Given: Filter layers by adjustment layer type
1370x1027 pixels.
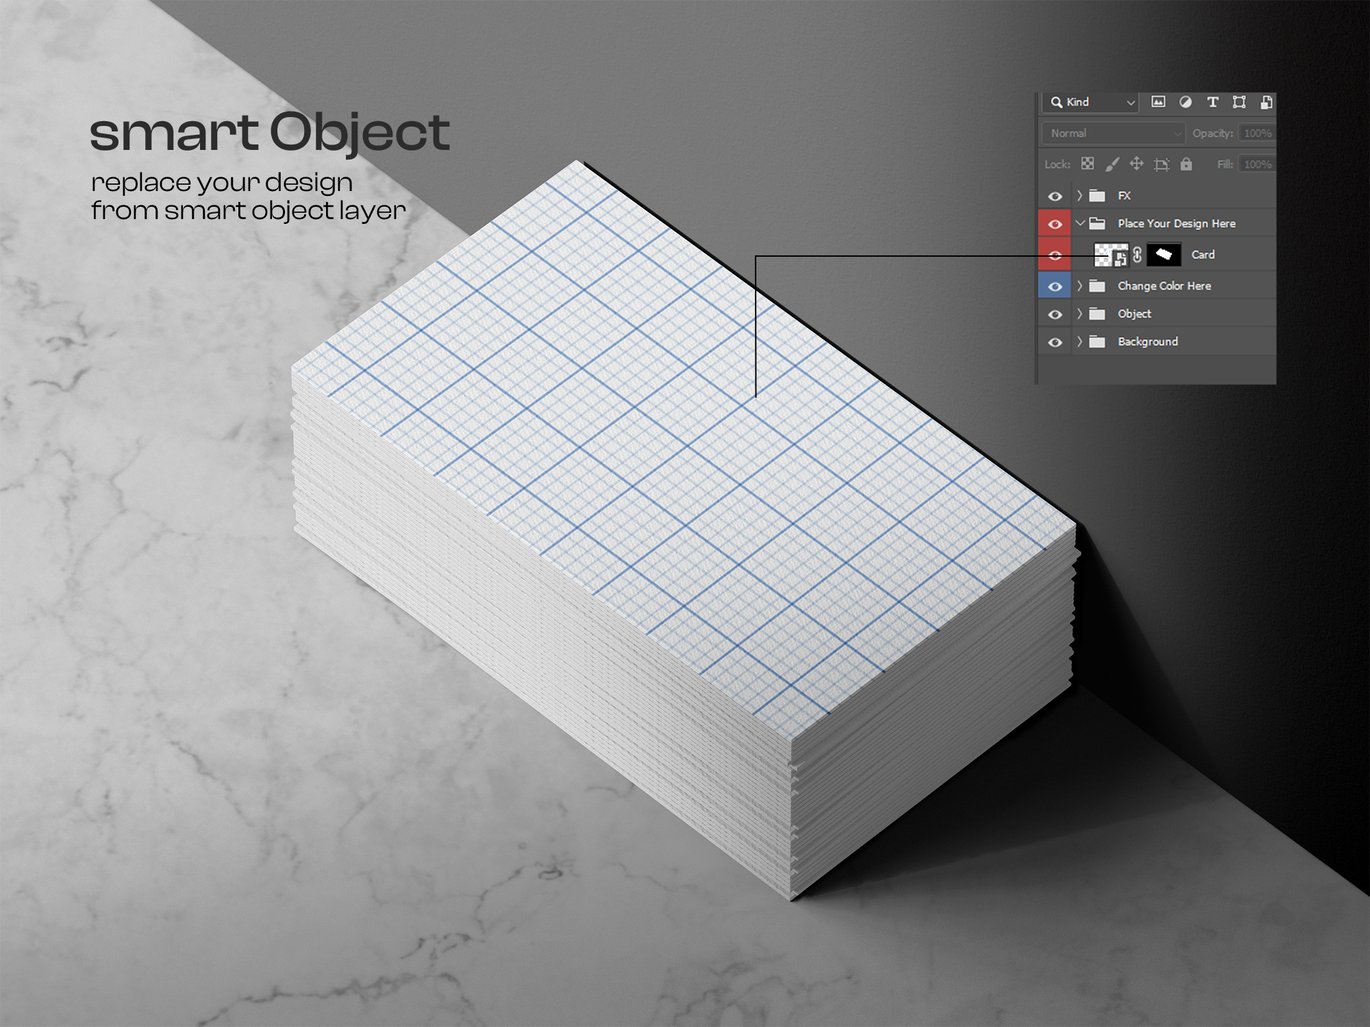Looking at the screenshot, I should point(1185,102).
